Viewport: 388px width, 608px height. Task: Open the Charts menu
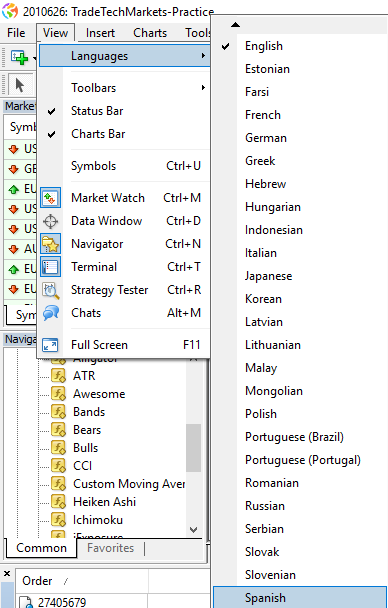(150, 33)
